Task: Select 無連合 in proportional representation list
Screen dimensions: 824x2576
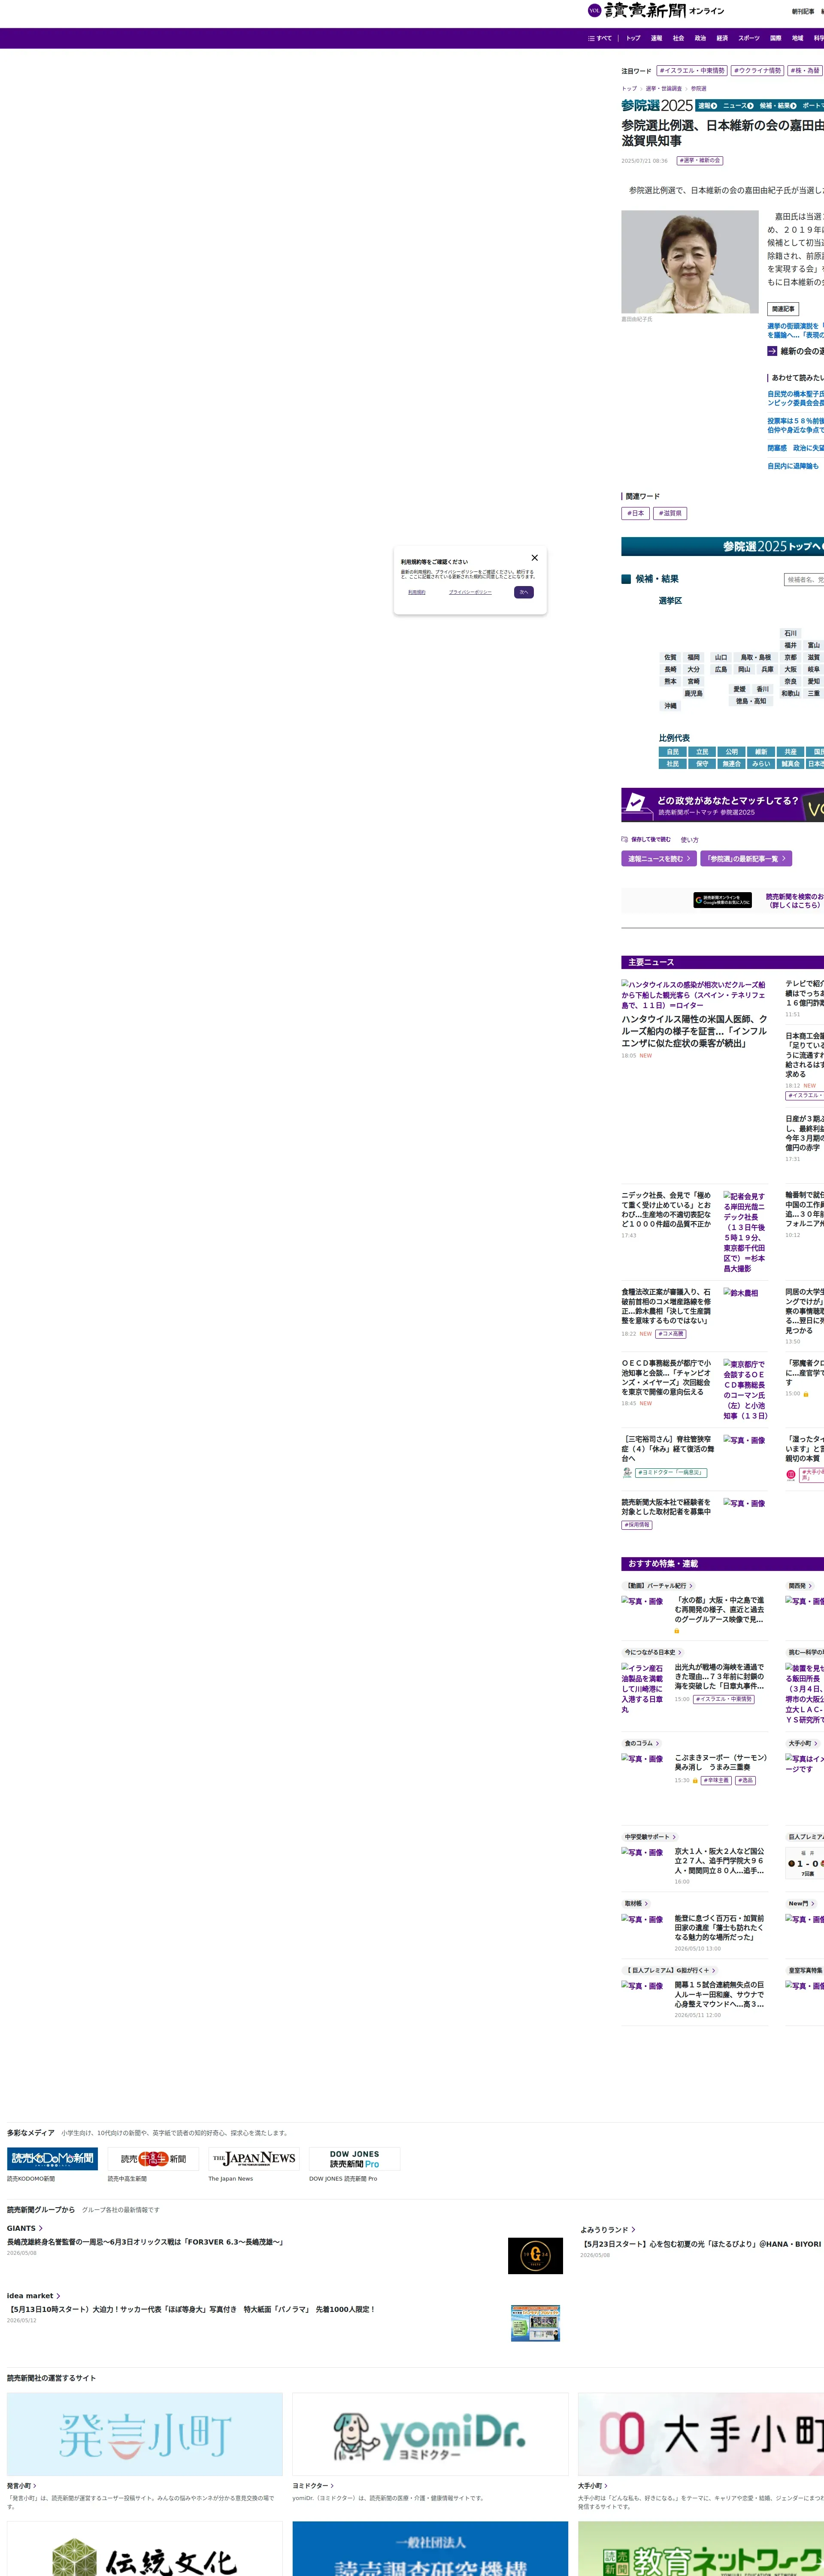Action: (732, 764)
